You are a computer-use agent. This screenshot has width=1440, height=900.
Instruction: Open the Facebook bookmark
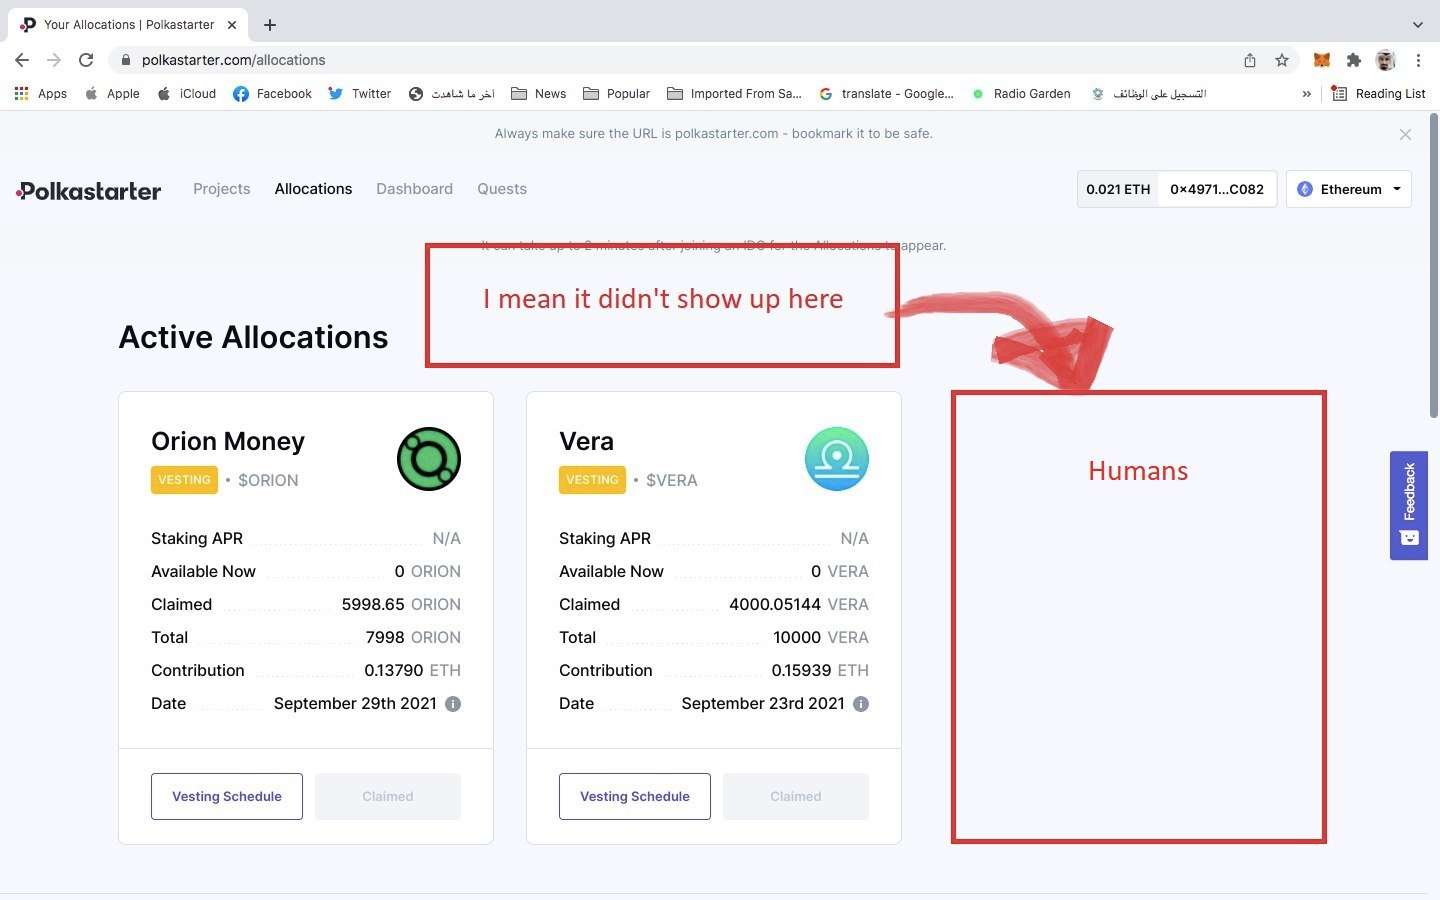[x=272, y=93]
